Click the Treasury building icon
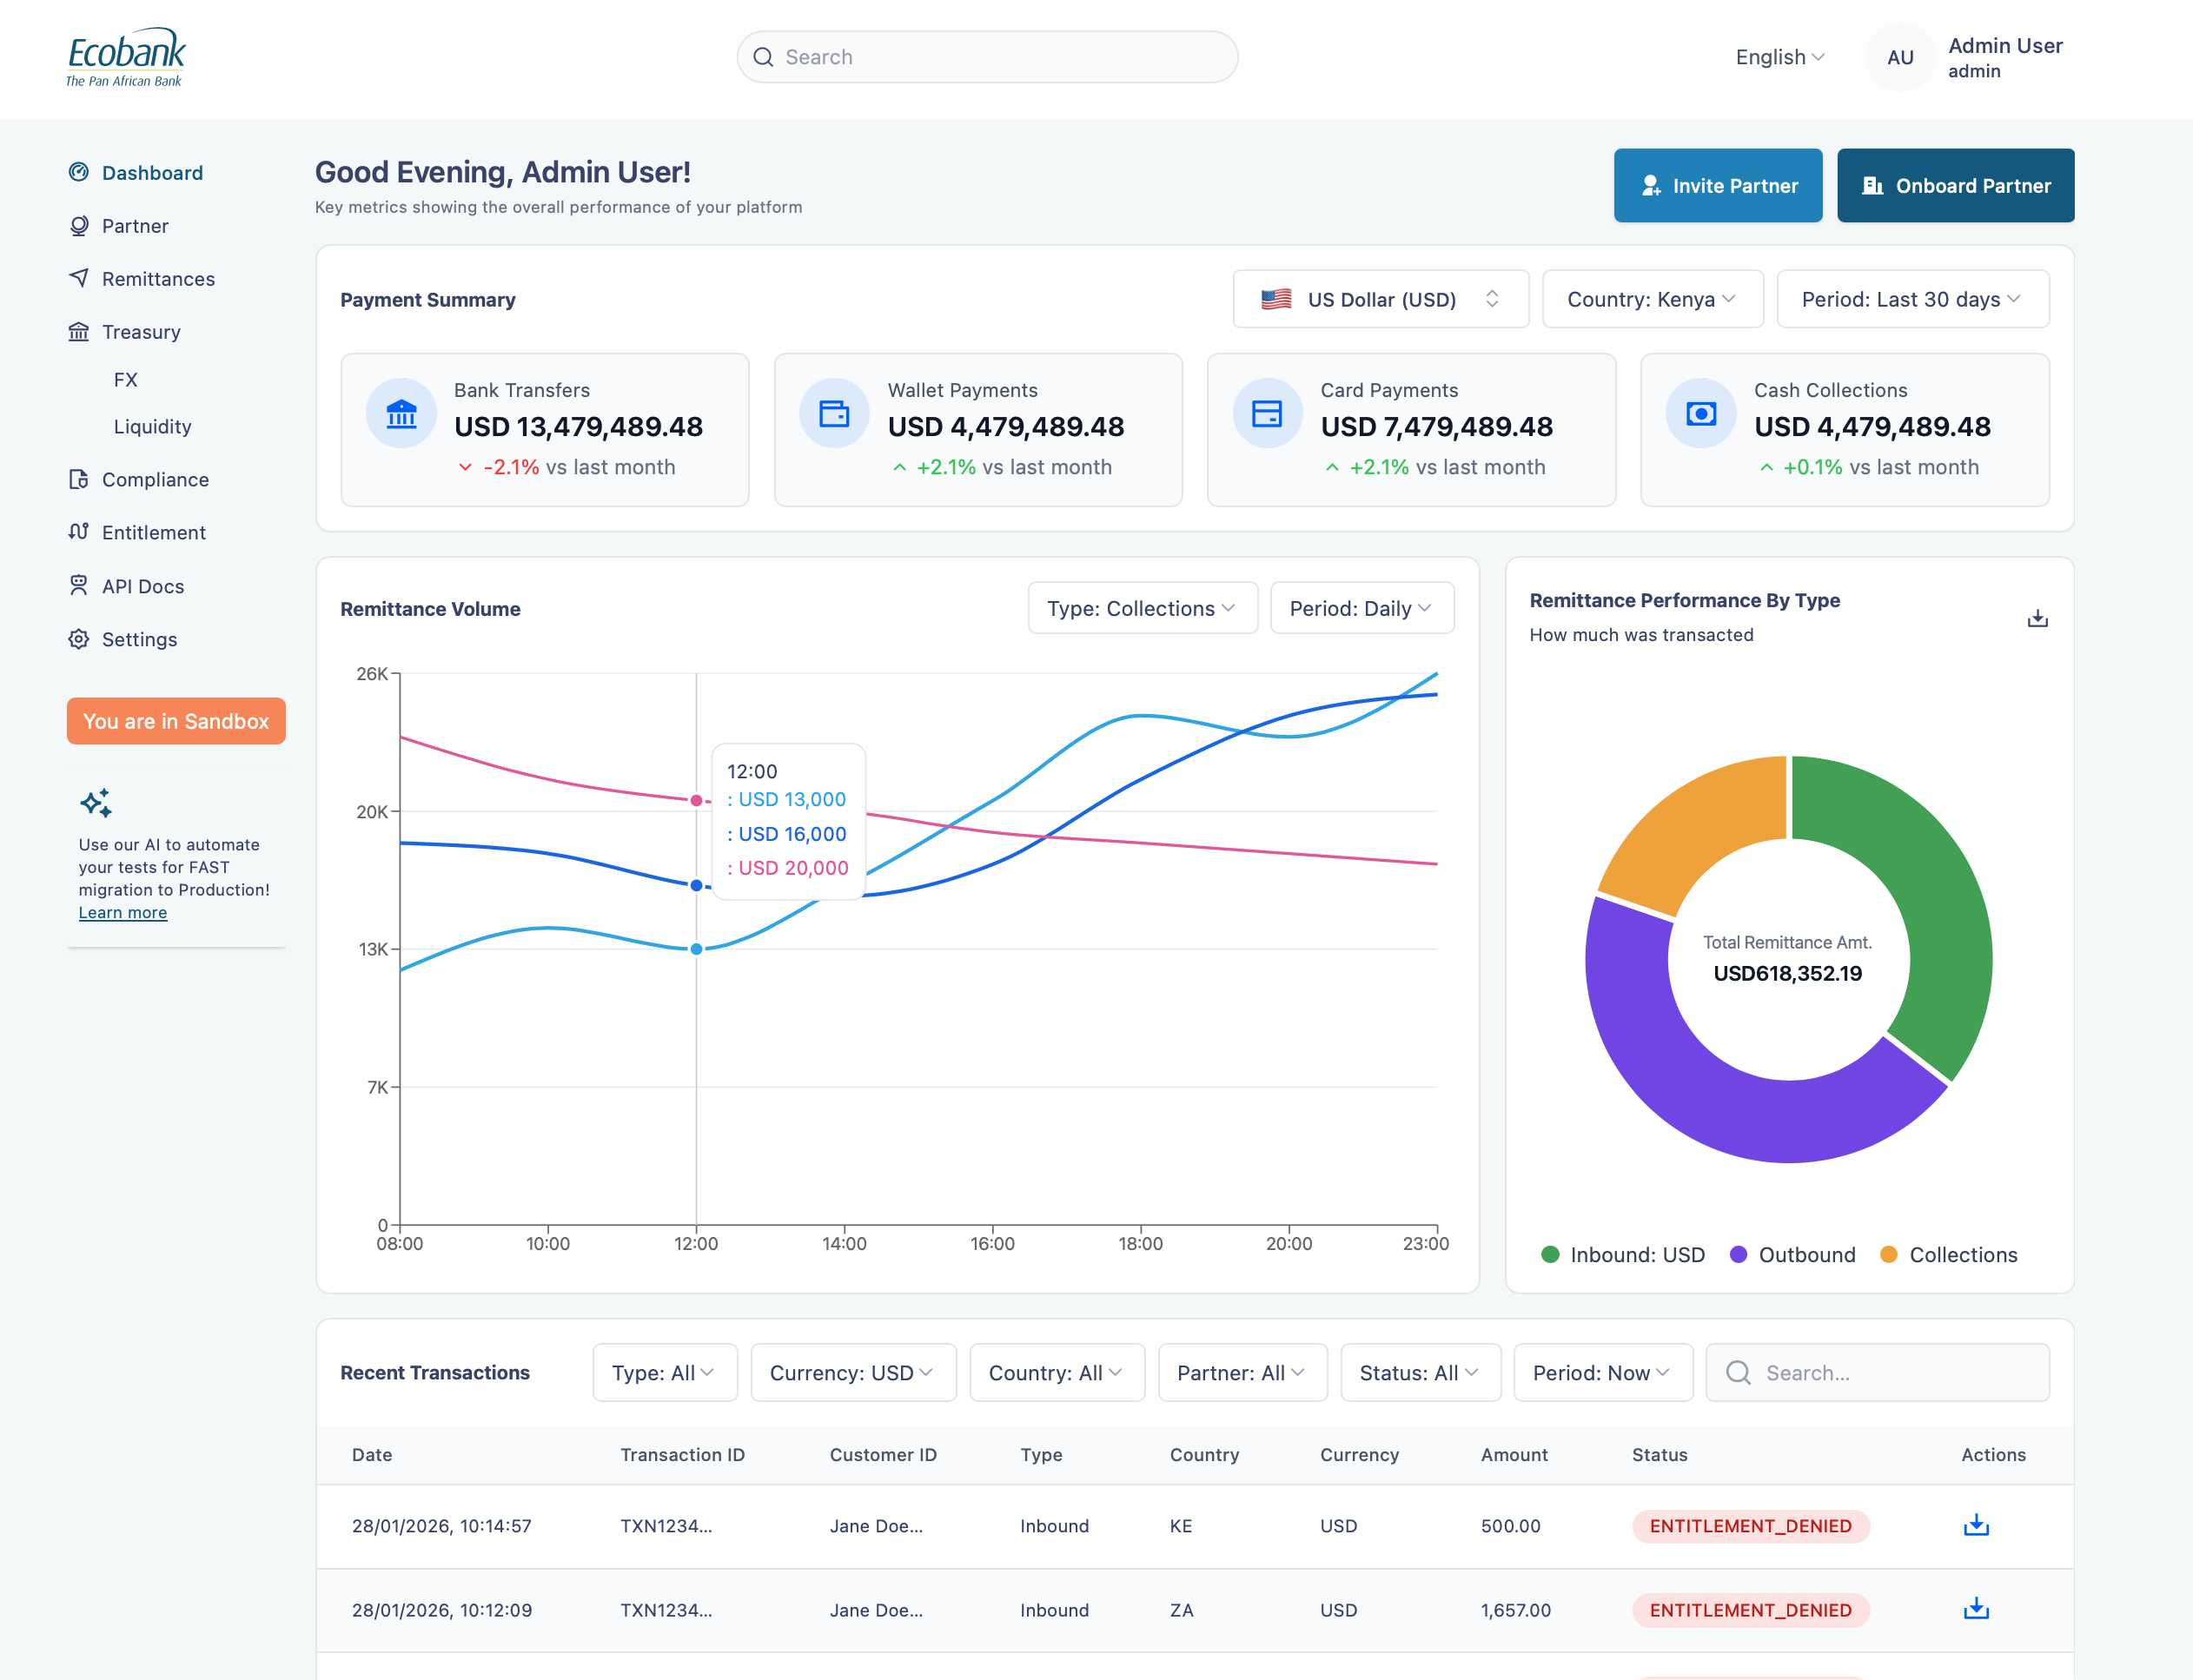2193x1680 pixels. tap(79, 331)
